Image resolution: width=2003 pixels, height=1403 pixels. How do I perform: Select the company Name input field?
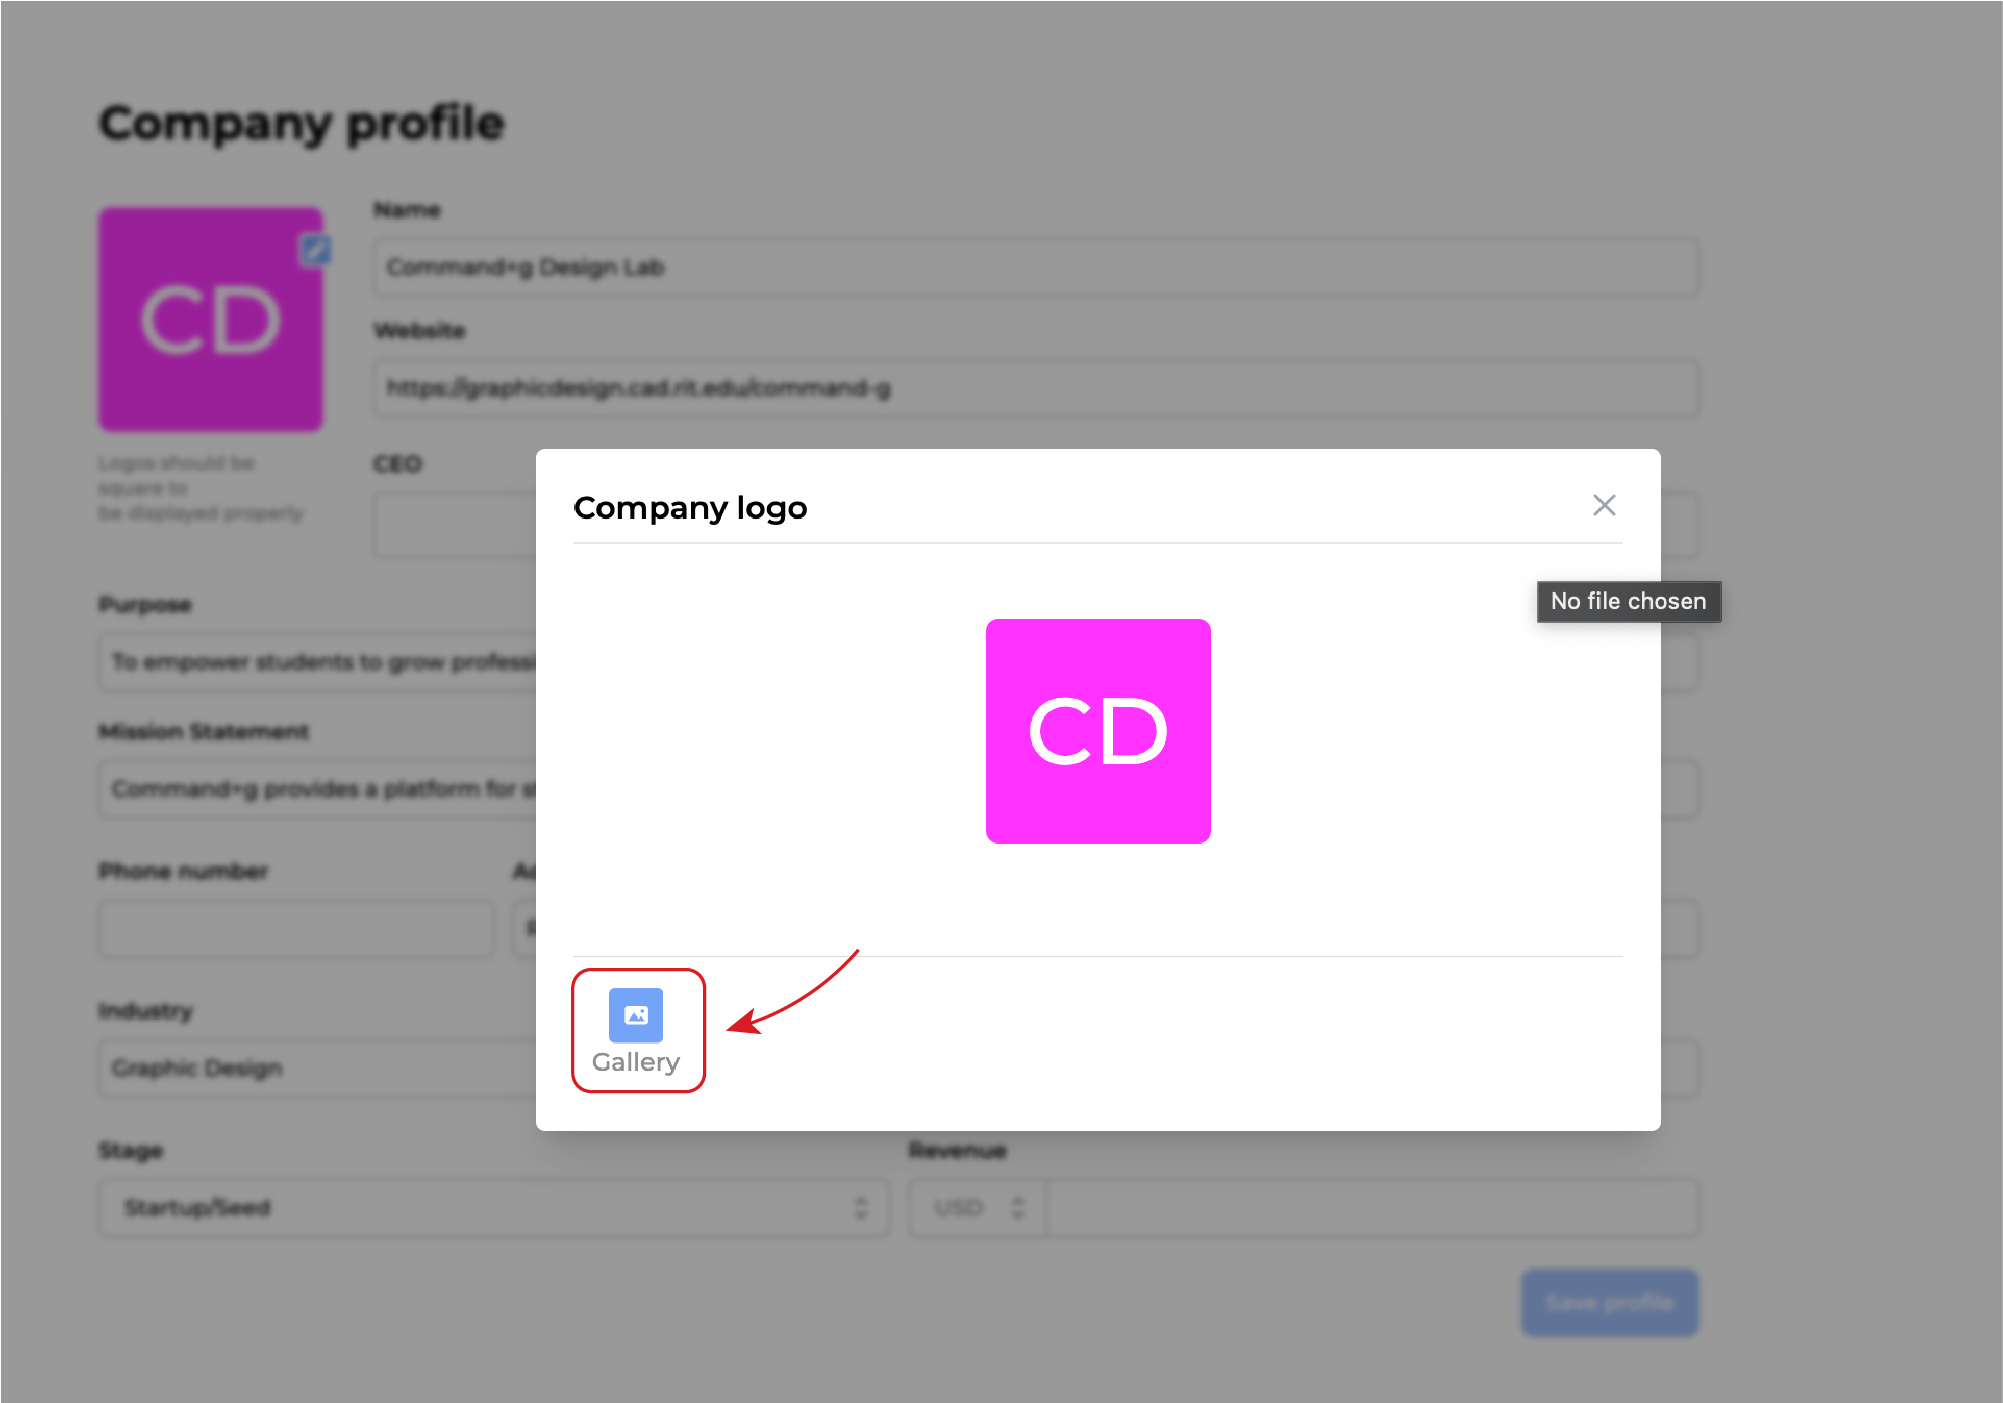pos(1035,267)
